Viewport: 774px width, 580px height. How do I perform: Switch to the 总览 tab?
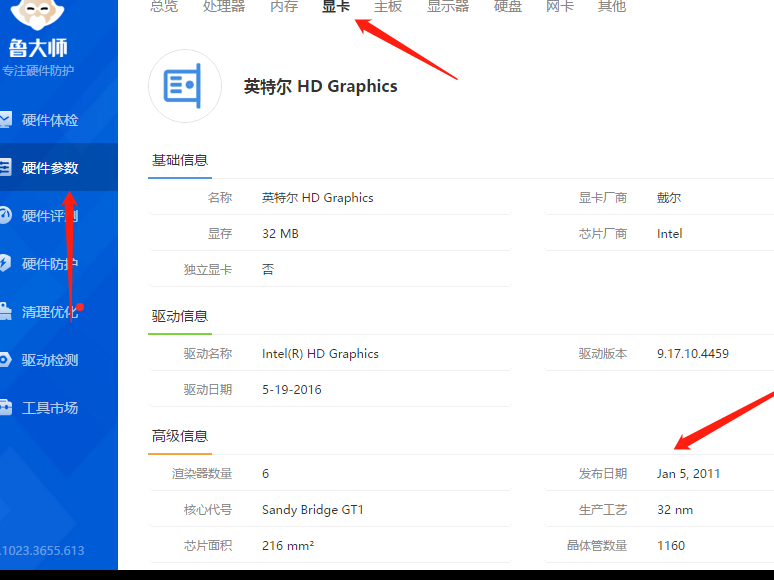(x=164, y=6)
